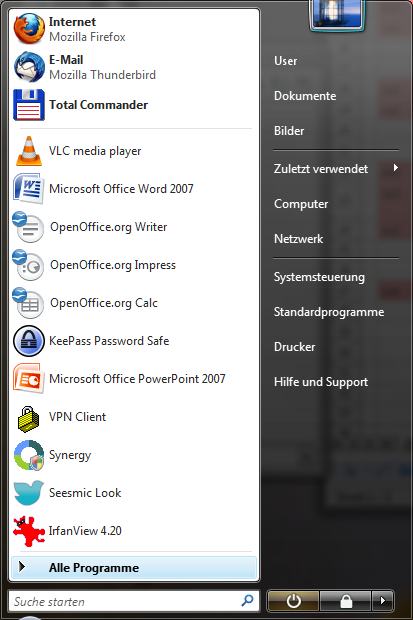
Task: Open Dokumente folder
Action: [305, 96]
